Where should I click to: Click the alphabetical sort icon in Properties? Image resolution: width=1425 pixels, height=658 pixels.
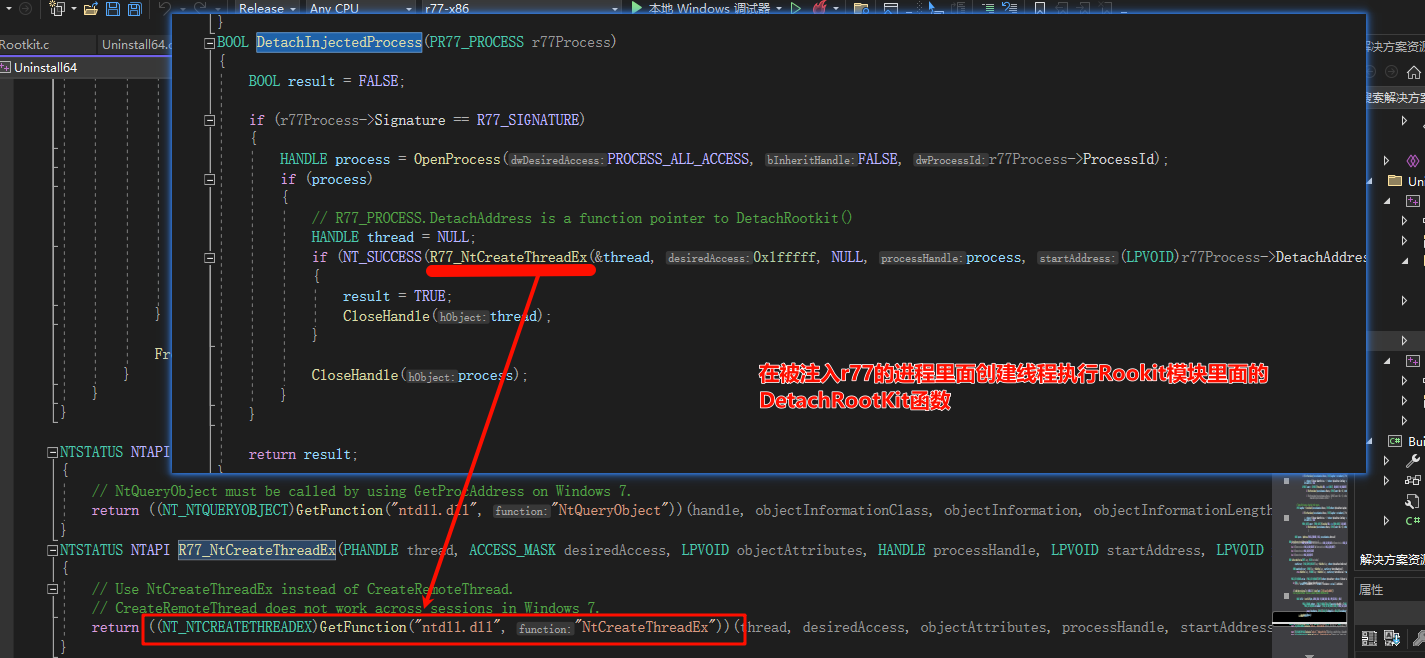(1390, 637)
